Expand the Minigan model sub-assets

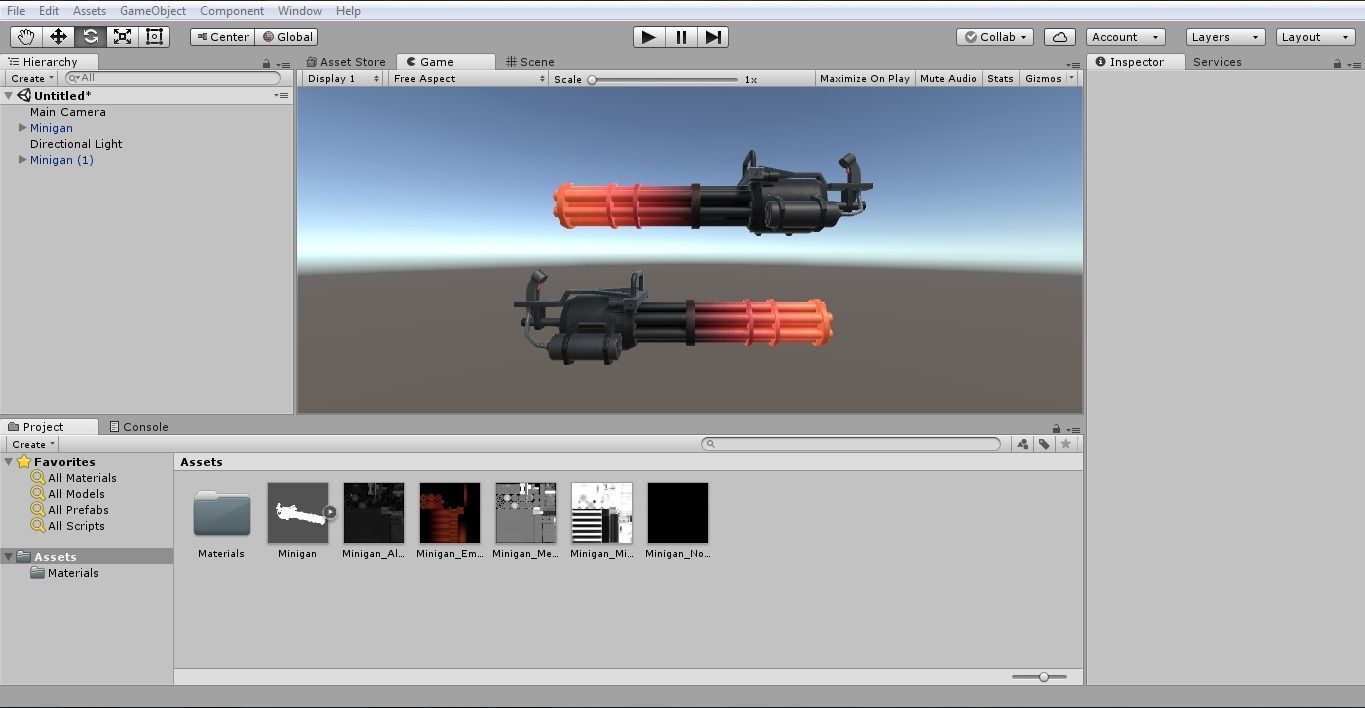(x=329, y=513)
